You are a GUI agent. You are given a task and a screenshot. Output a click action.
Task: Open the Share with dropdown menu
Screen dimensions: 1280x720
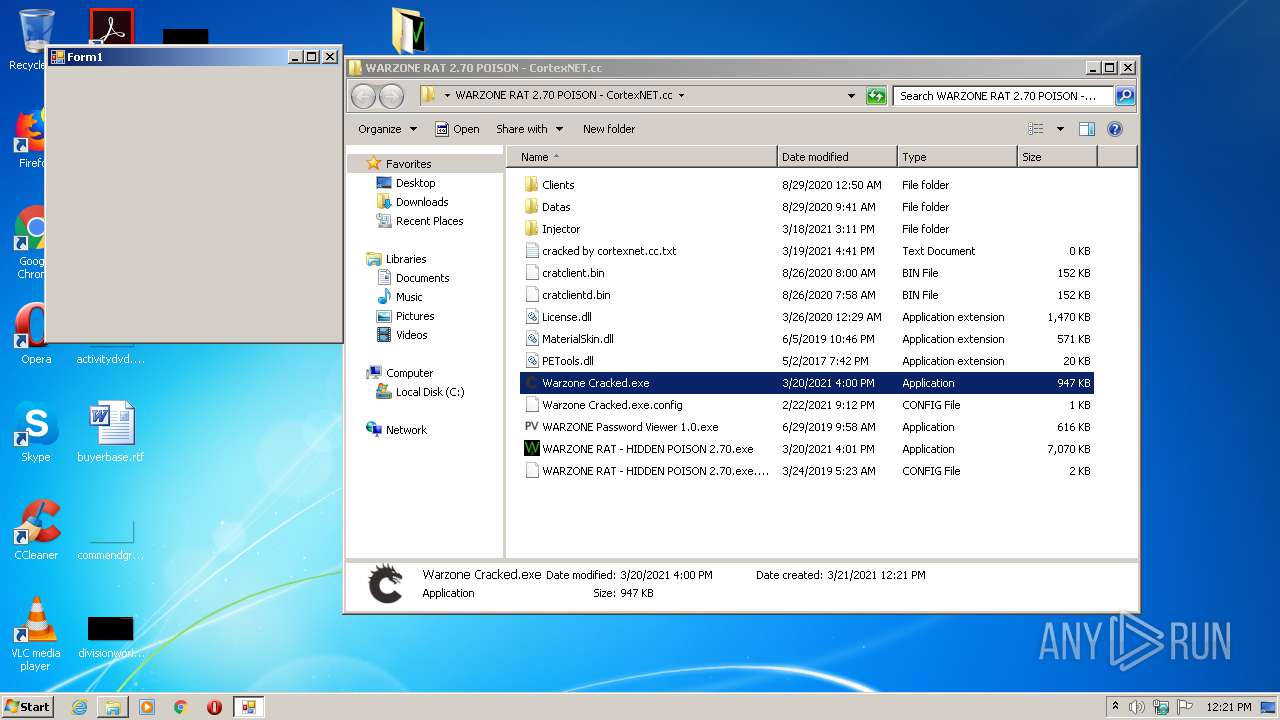[x=530, y=129]
